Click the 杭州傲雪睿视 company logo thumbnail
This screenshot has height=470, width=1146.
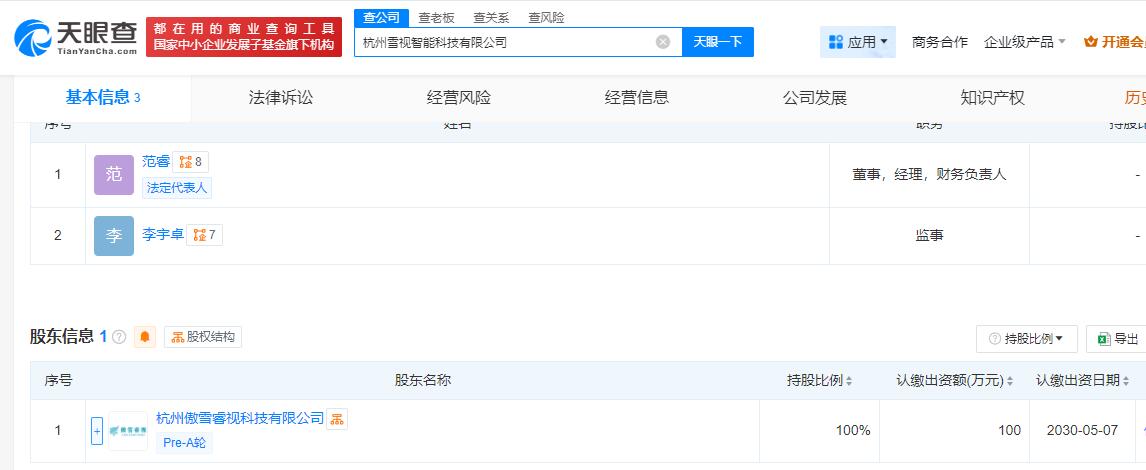click(x=128, y=431)
